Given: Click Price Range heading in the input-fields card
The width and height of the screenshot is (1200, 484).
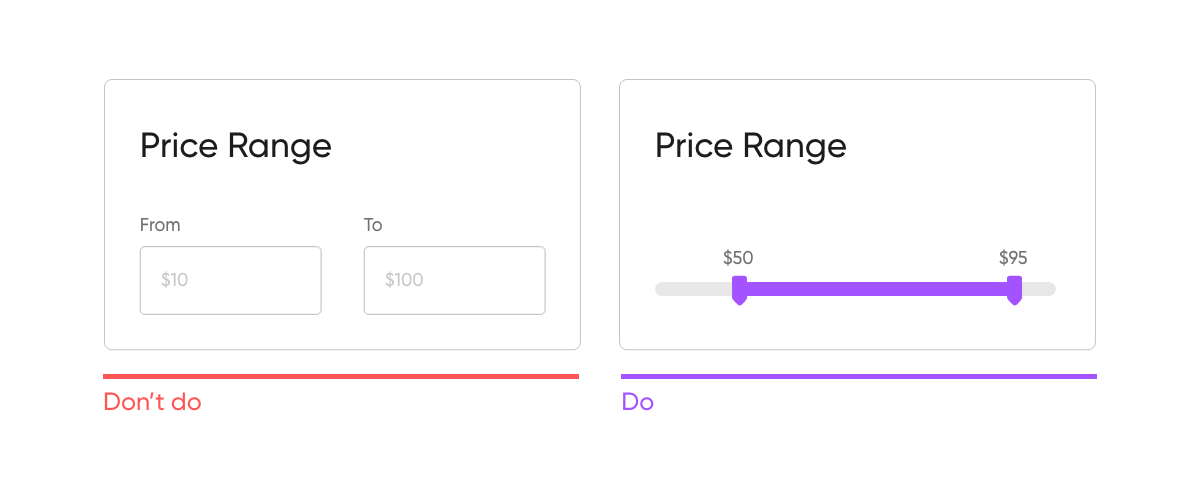Looking at the screenshot, I should [x=235, y=146].
